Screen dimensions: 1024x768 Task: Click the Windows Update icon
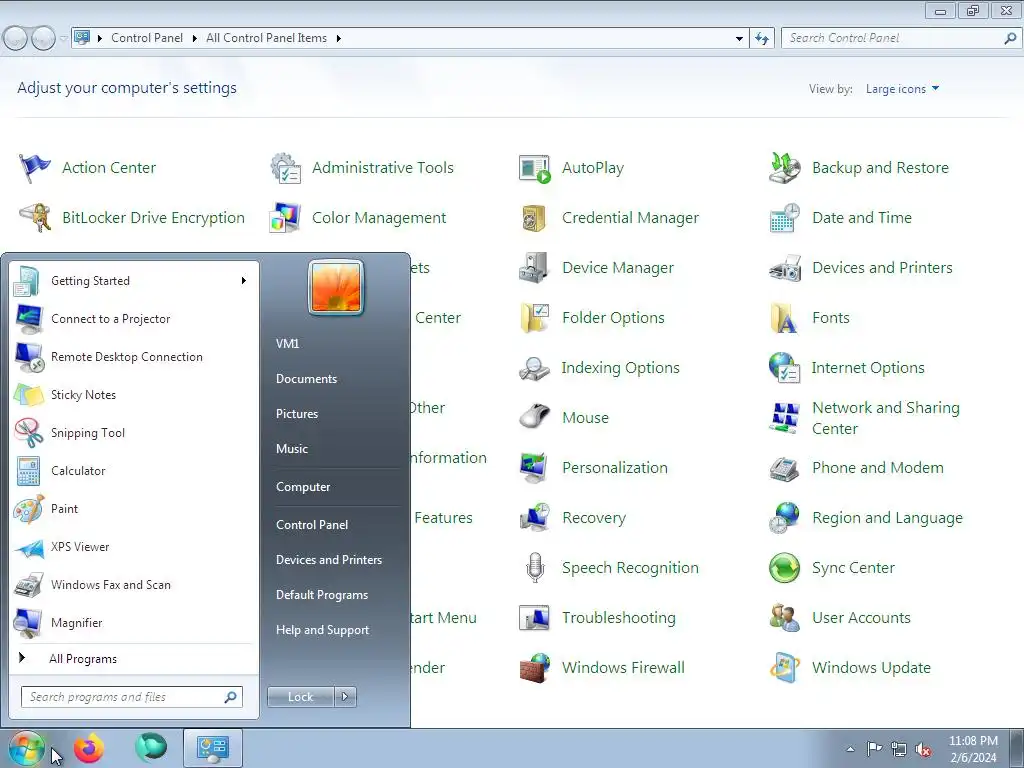click(784, 667)
